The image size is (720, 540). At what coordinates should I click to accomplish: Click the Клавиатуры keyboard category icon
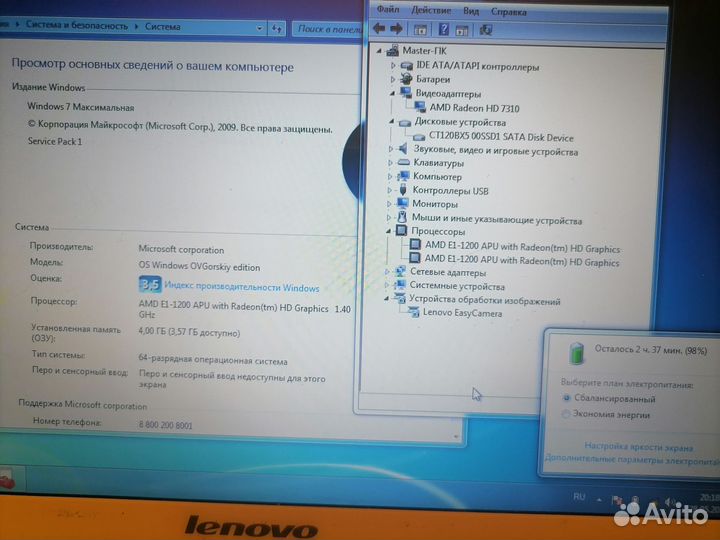click(404, 162)
